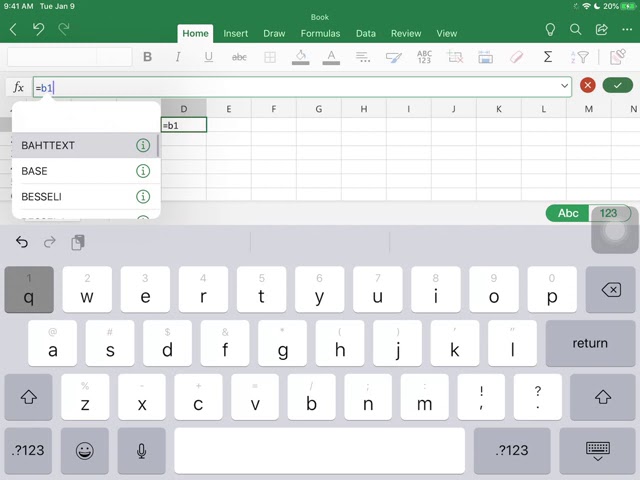
Task: Toggle Strikethrough formatting
Action: point(239,57)
